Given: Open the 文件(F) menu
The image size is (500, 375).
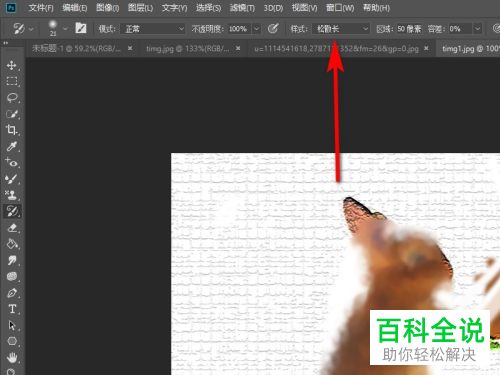Looking at the screenshot, I should tap(41, 8).
